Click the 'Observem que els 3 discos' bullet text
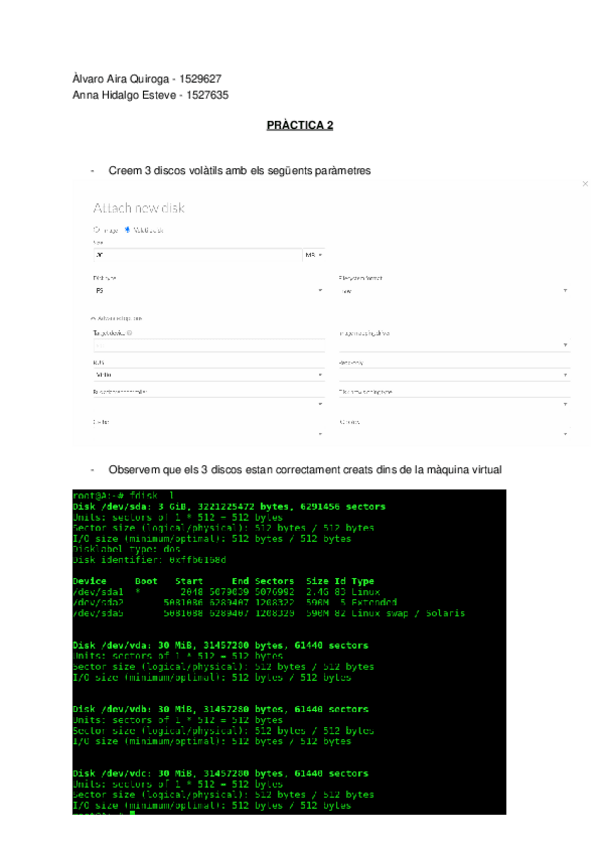Viewport: 599px width, 848px height. tap(305, 469)
